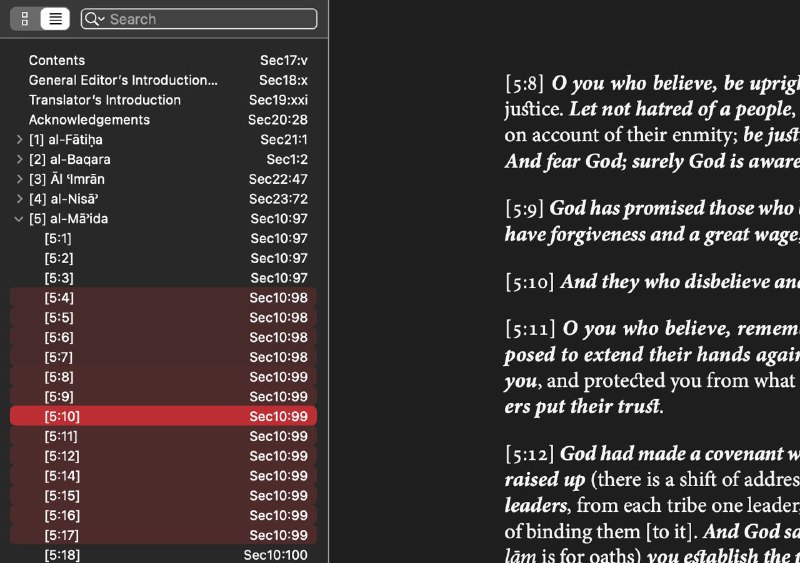Click 'And fear God' line in document
This screenshot has height=563, width=800.
click(652, 161)
